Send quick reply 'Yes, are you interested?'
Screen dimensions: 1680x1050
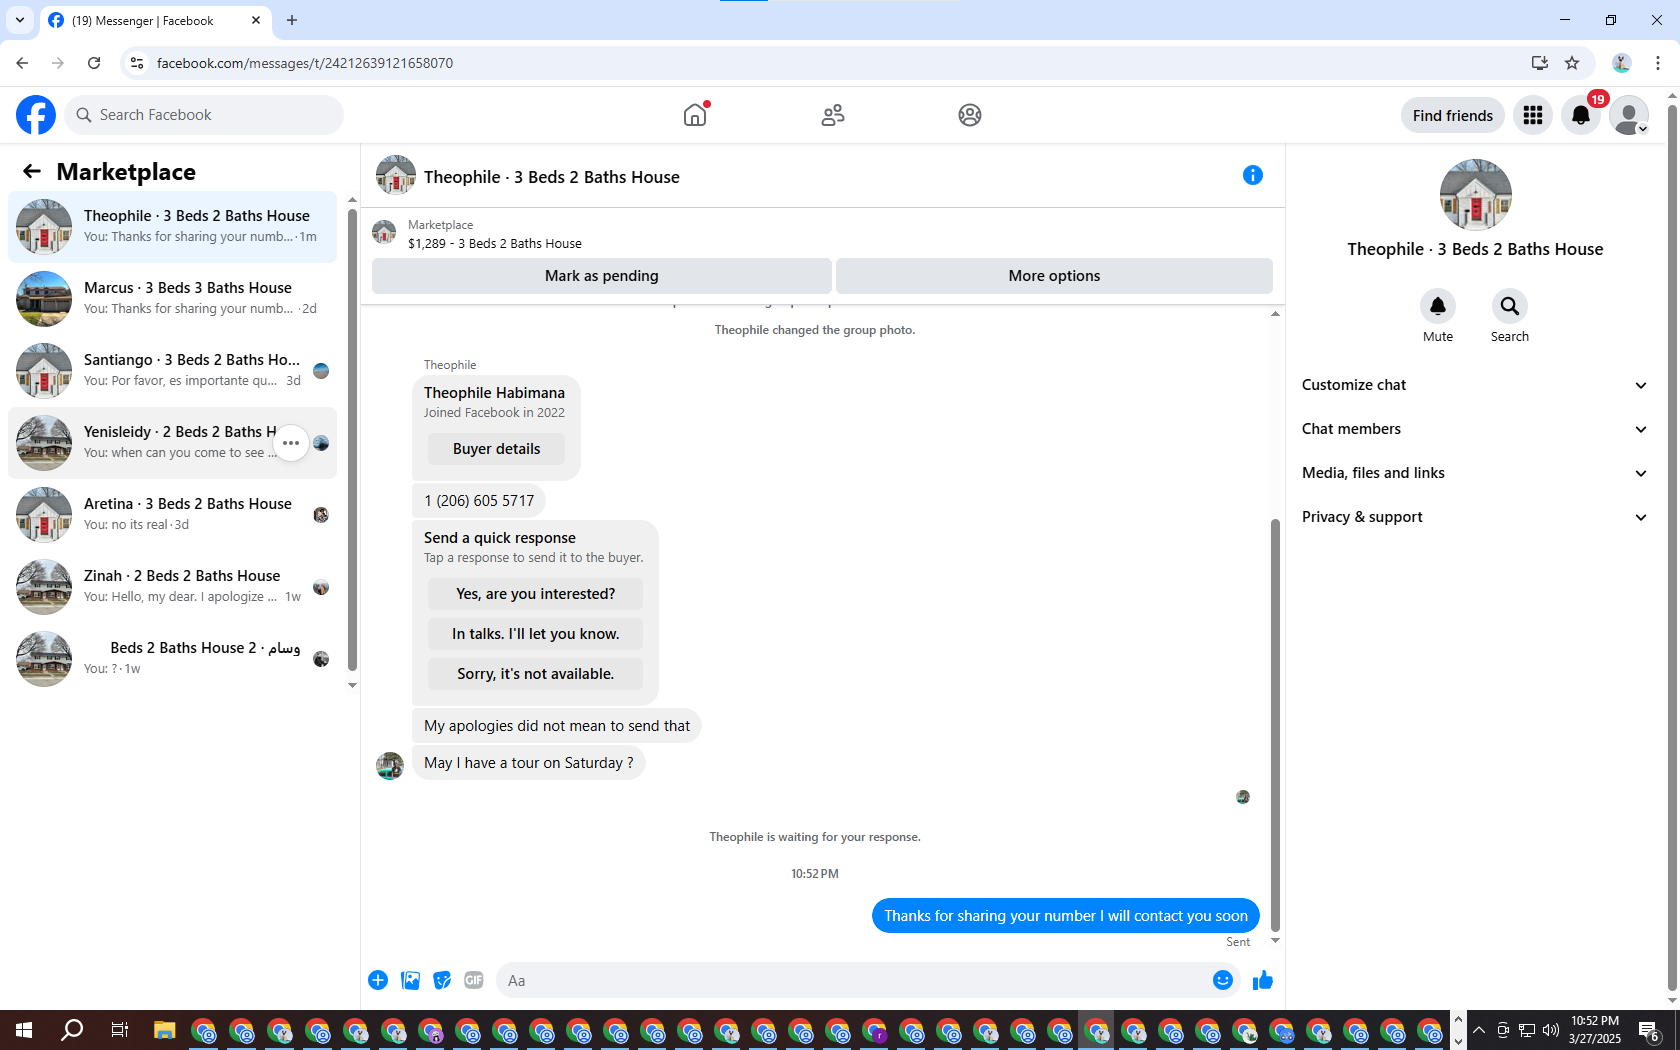coord(536,594)
